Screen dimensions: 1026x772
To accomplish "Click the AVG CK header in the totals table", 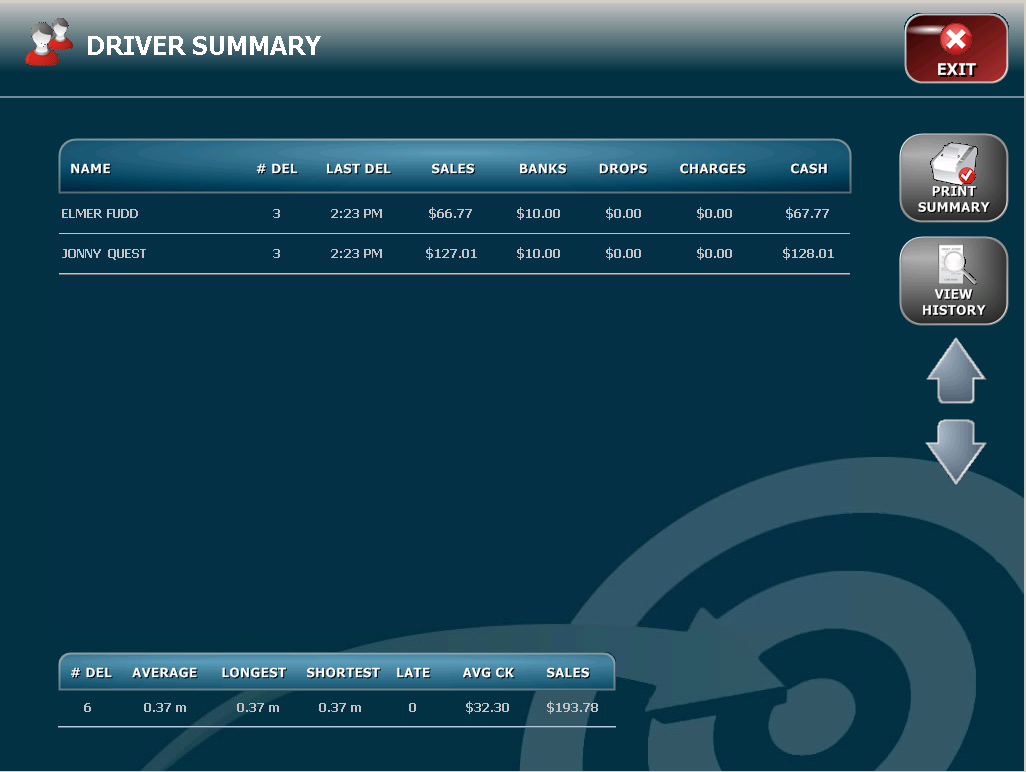I will click(487, 672).
